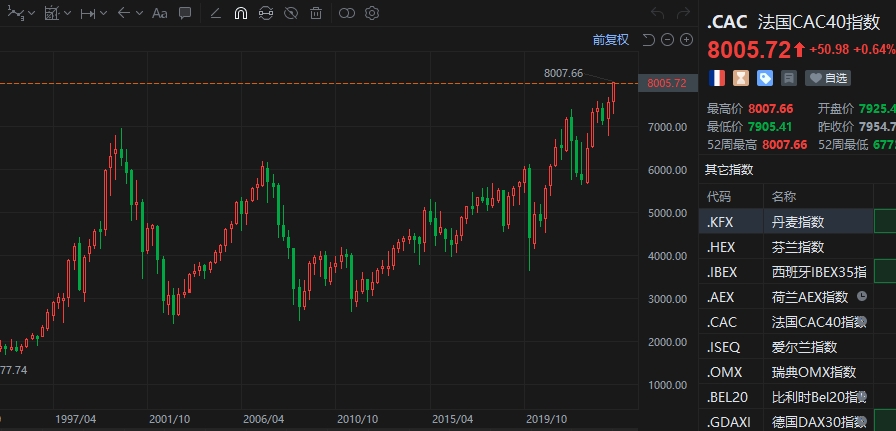Delete drawings with the trash icon
Viewport: 896px width, 431px height.
pyautogui.click(x=316, y=14)
